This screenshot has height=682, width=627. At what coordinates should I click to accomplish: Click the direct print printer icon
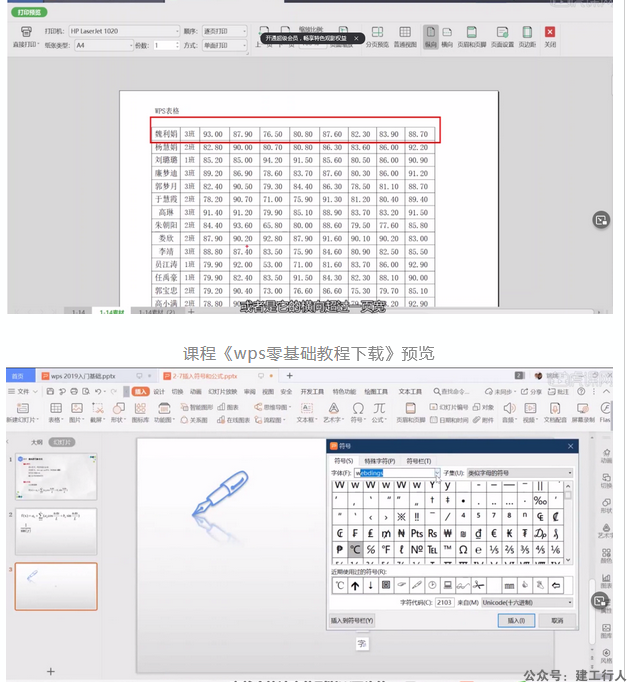click(x=26, y=32)
